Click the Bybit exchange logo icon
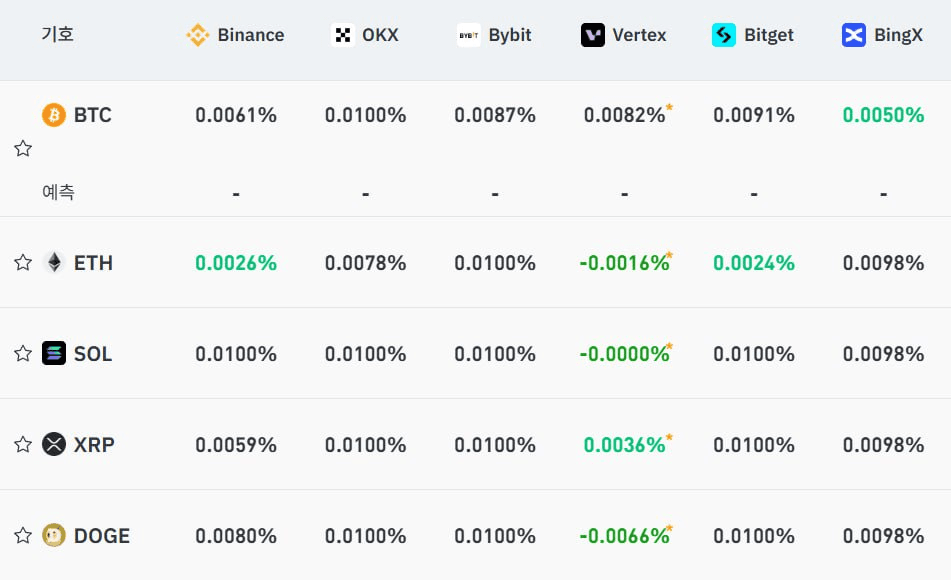This screenshot has height=580, width=951. pos(469,35)
